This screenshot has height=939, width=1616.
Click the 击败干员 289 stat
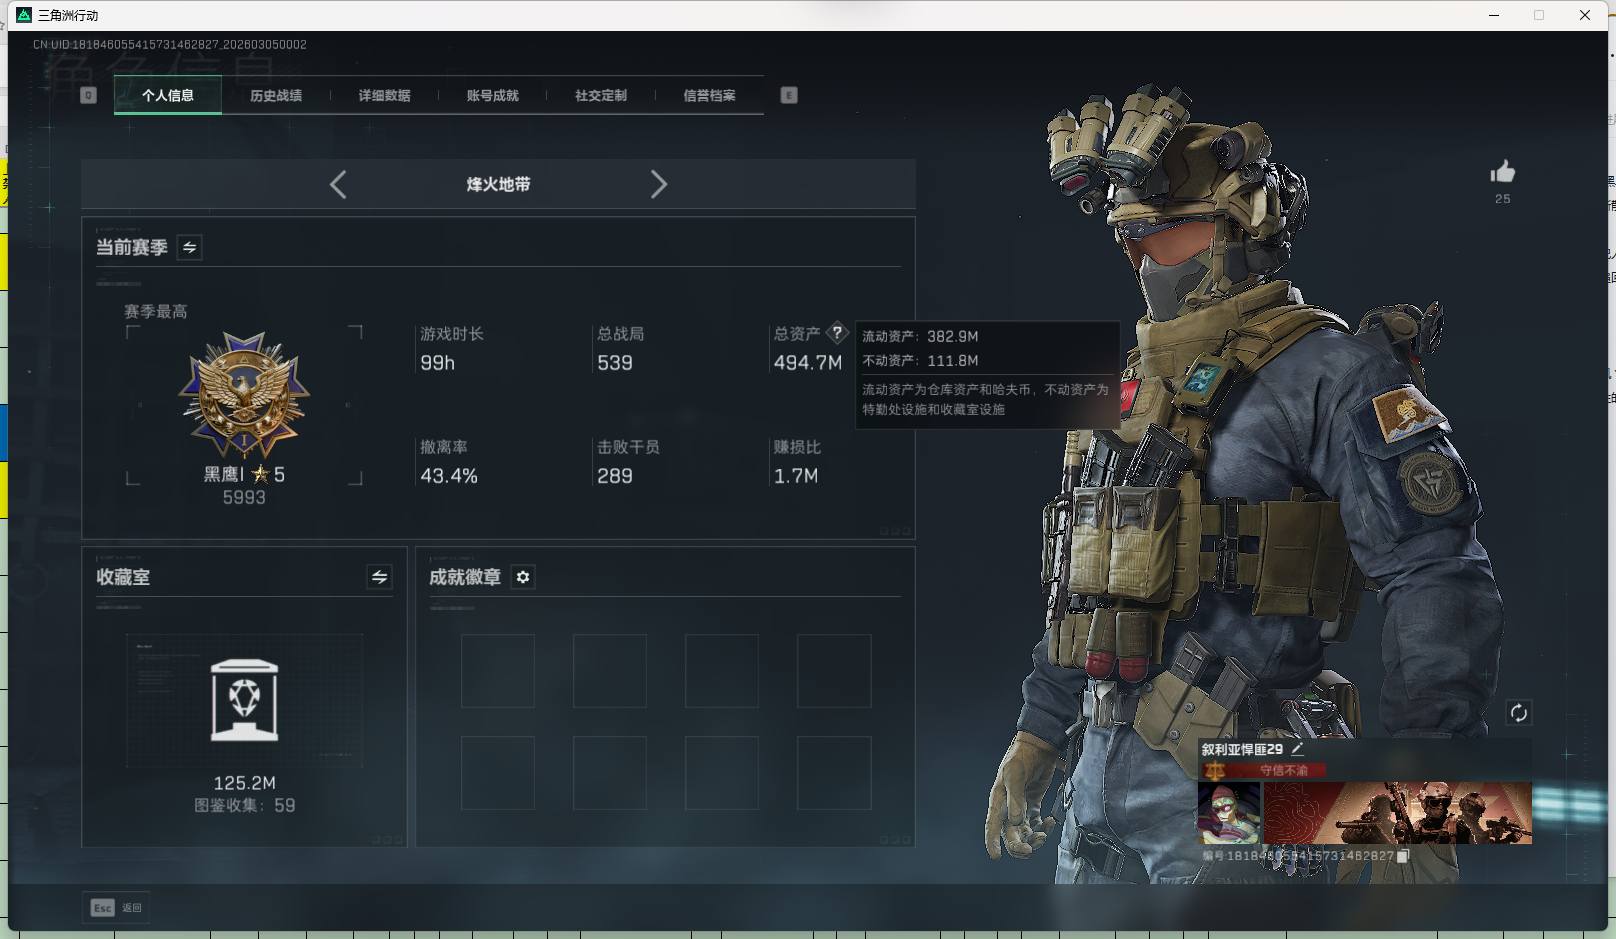628,462
